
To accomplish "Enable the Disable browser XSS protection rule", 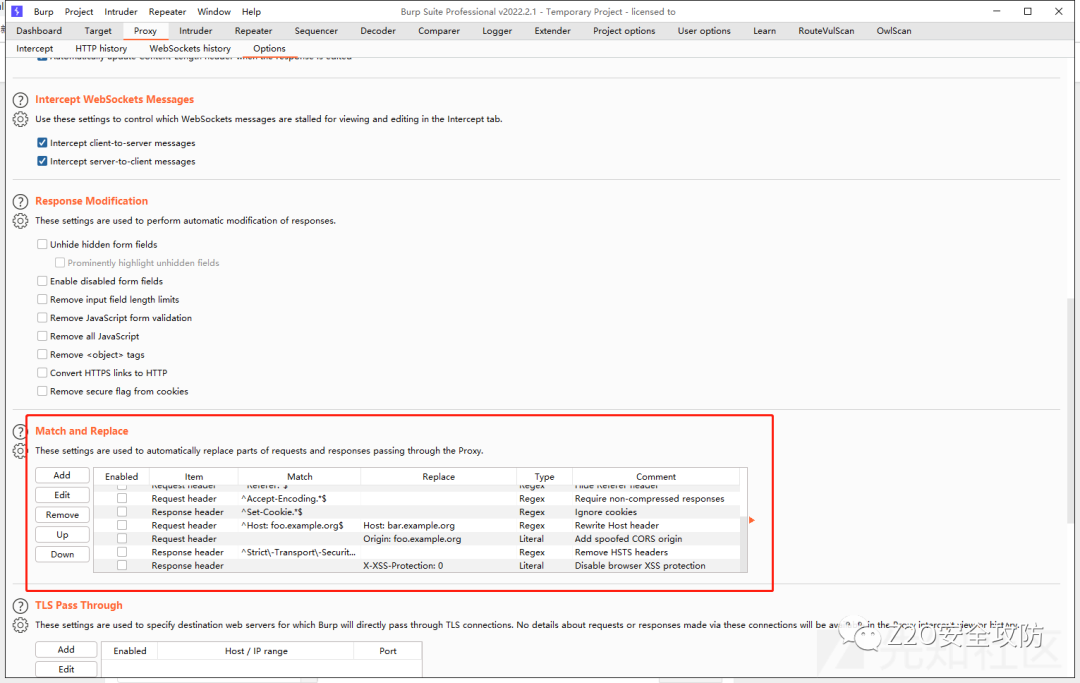I will 122,565.
